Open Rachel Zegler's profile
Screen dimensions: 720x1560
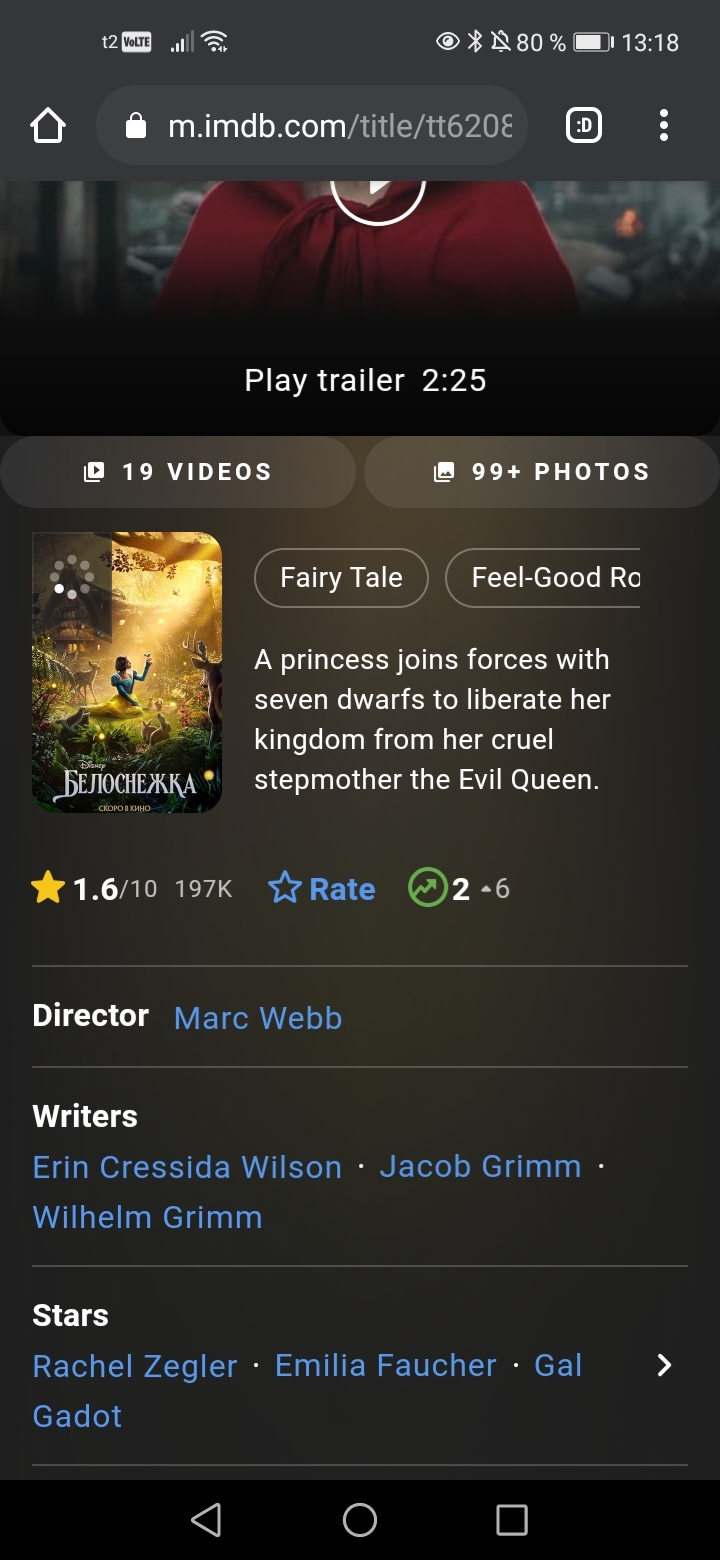point(135,1366)
